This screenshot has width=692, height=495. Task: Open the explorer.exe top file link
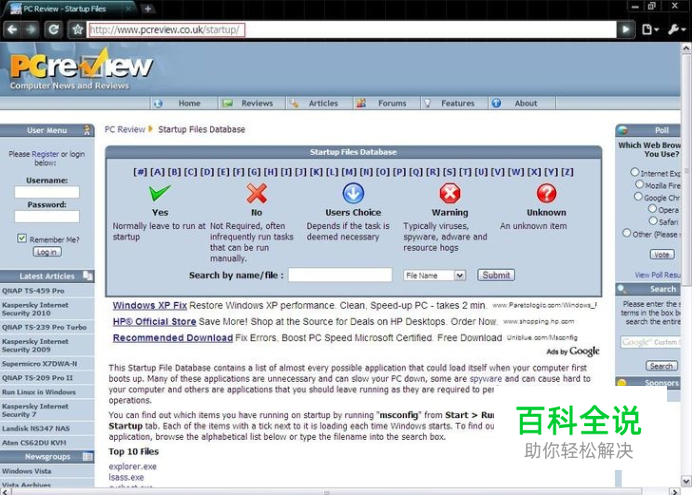(132, 466)
